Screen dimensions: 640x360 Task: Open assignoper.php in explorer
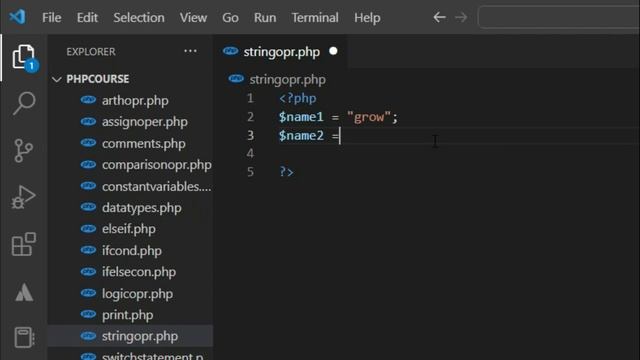[131, 122]
